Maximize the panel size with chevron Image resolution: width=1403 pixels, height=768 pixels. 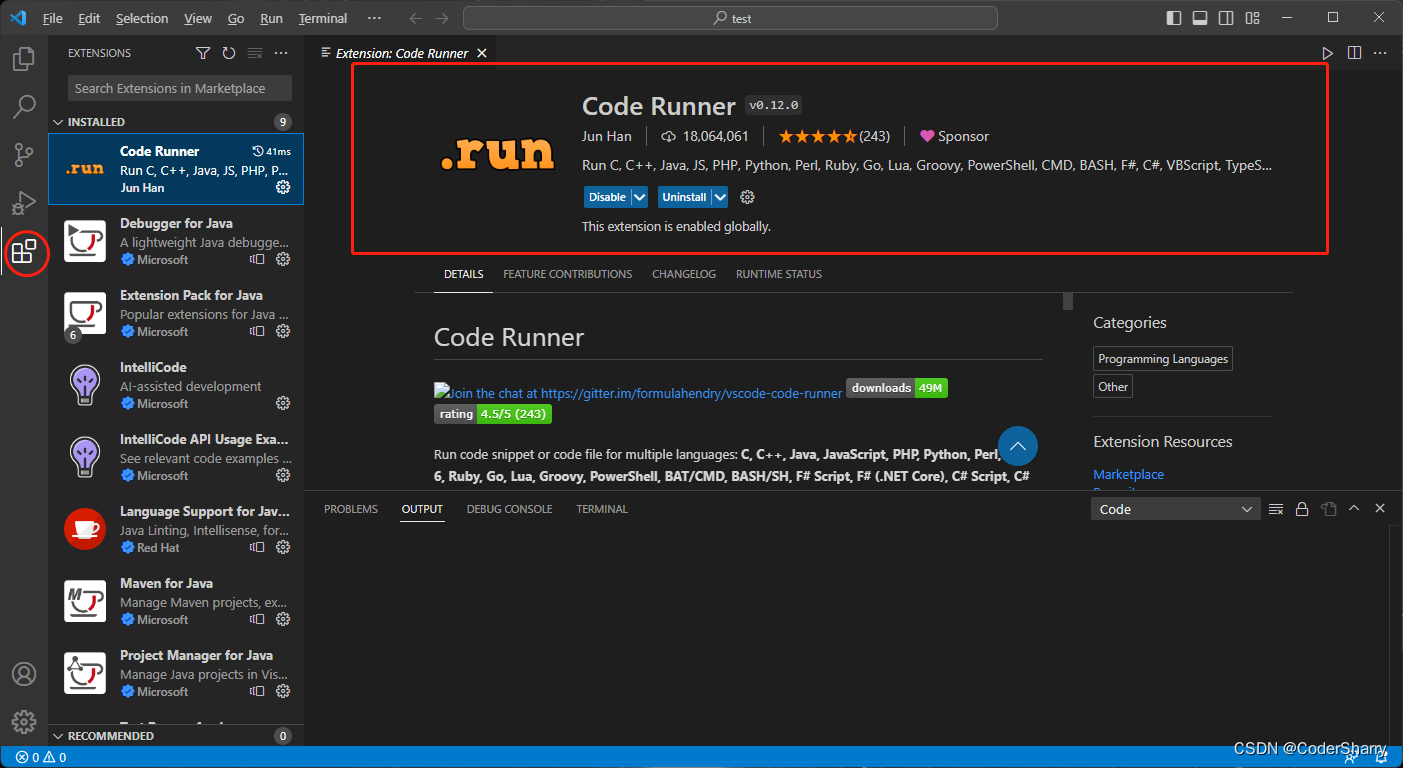[x=1354, y=509]
